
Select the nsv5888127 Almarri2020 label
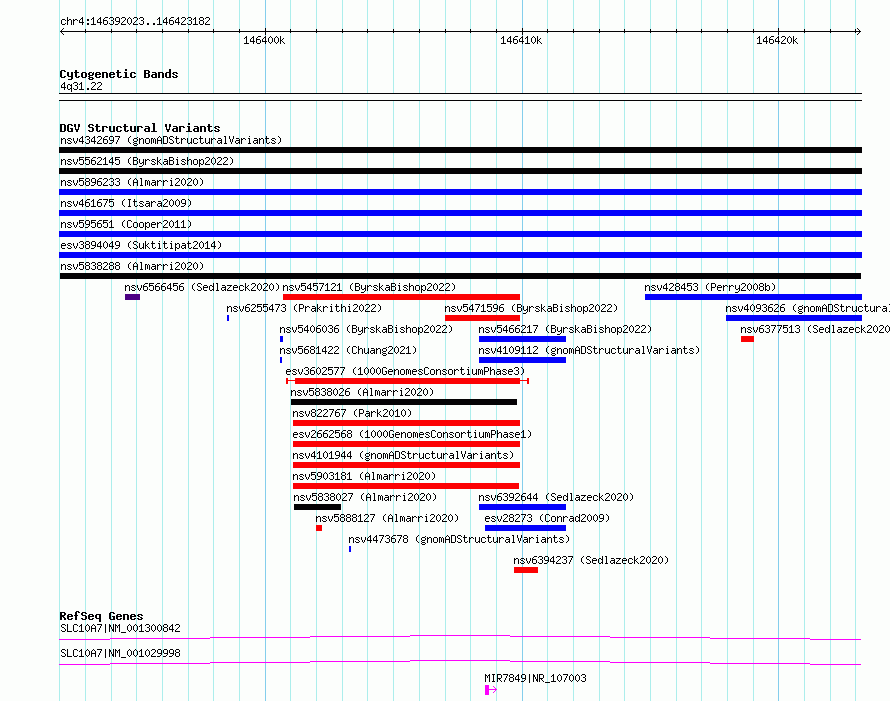coord(387,518)
